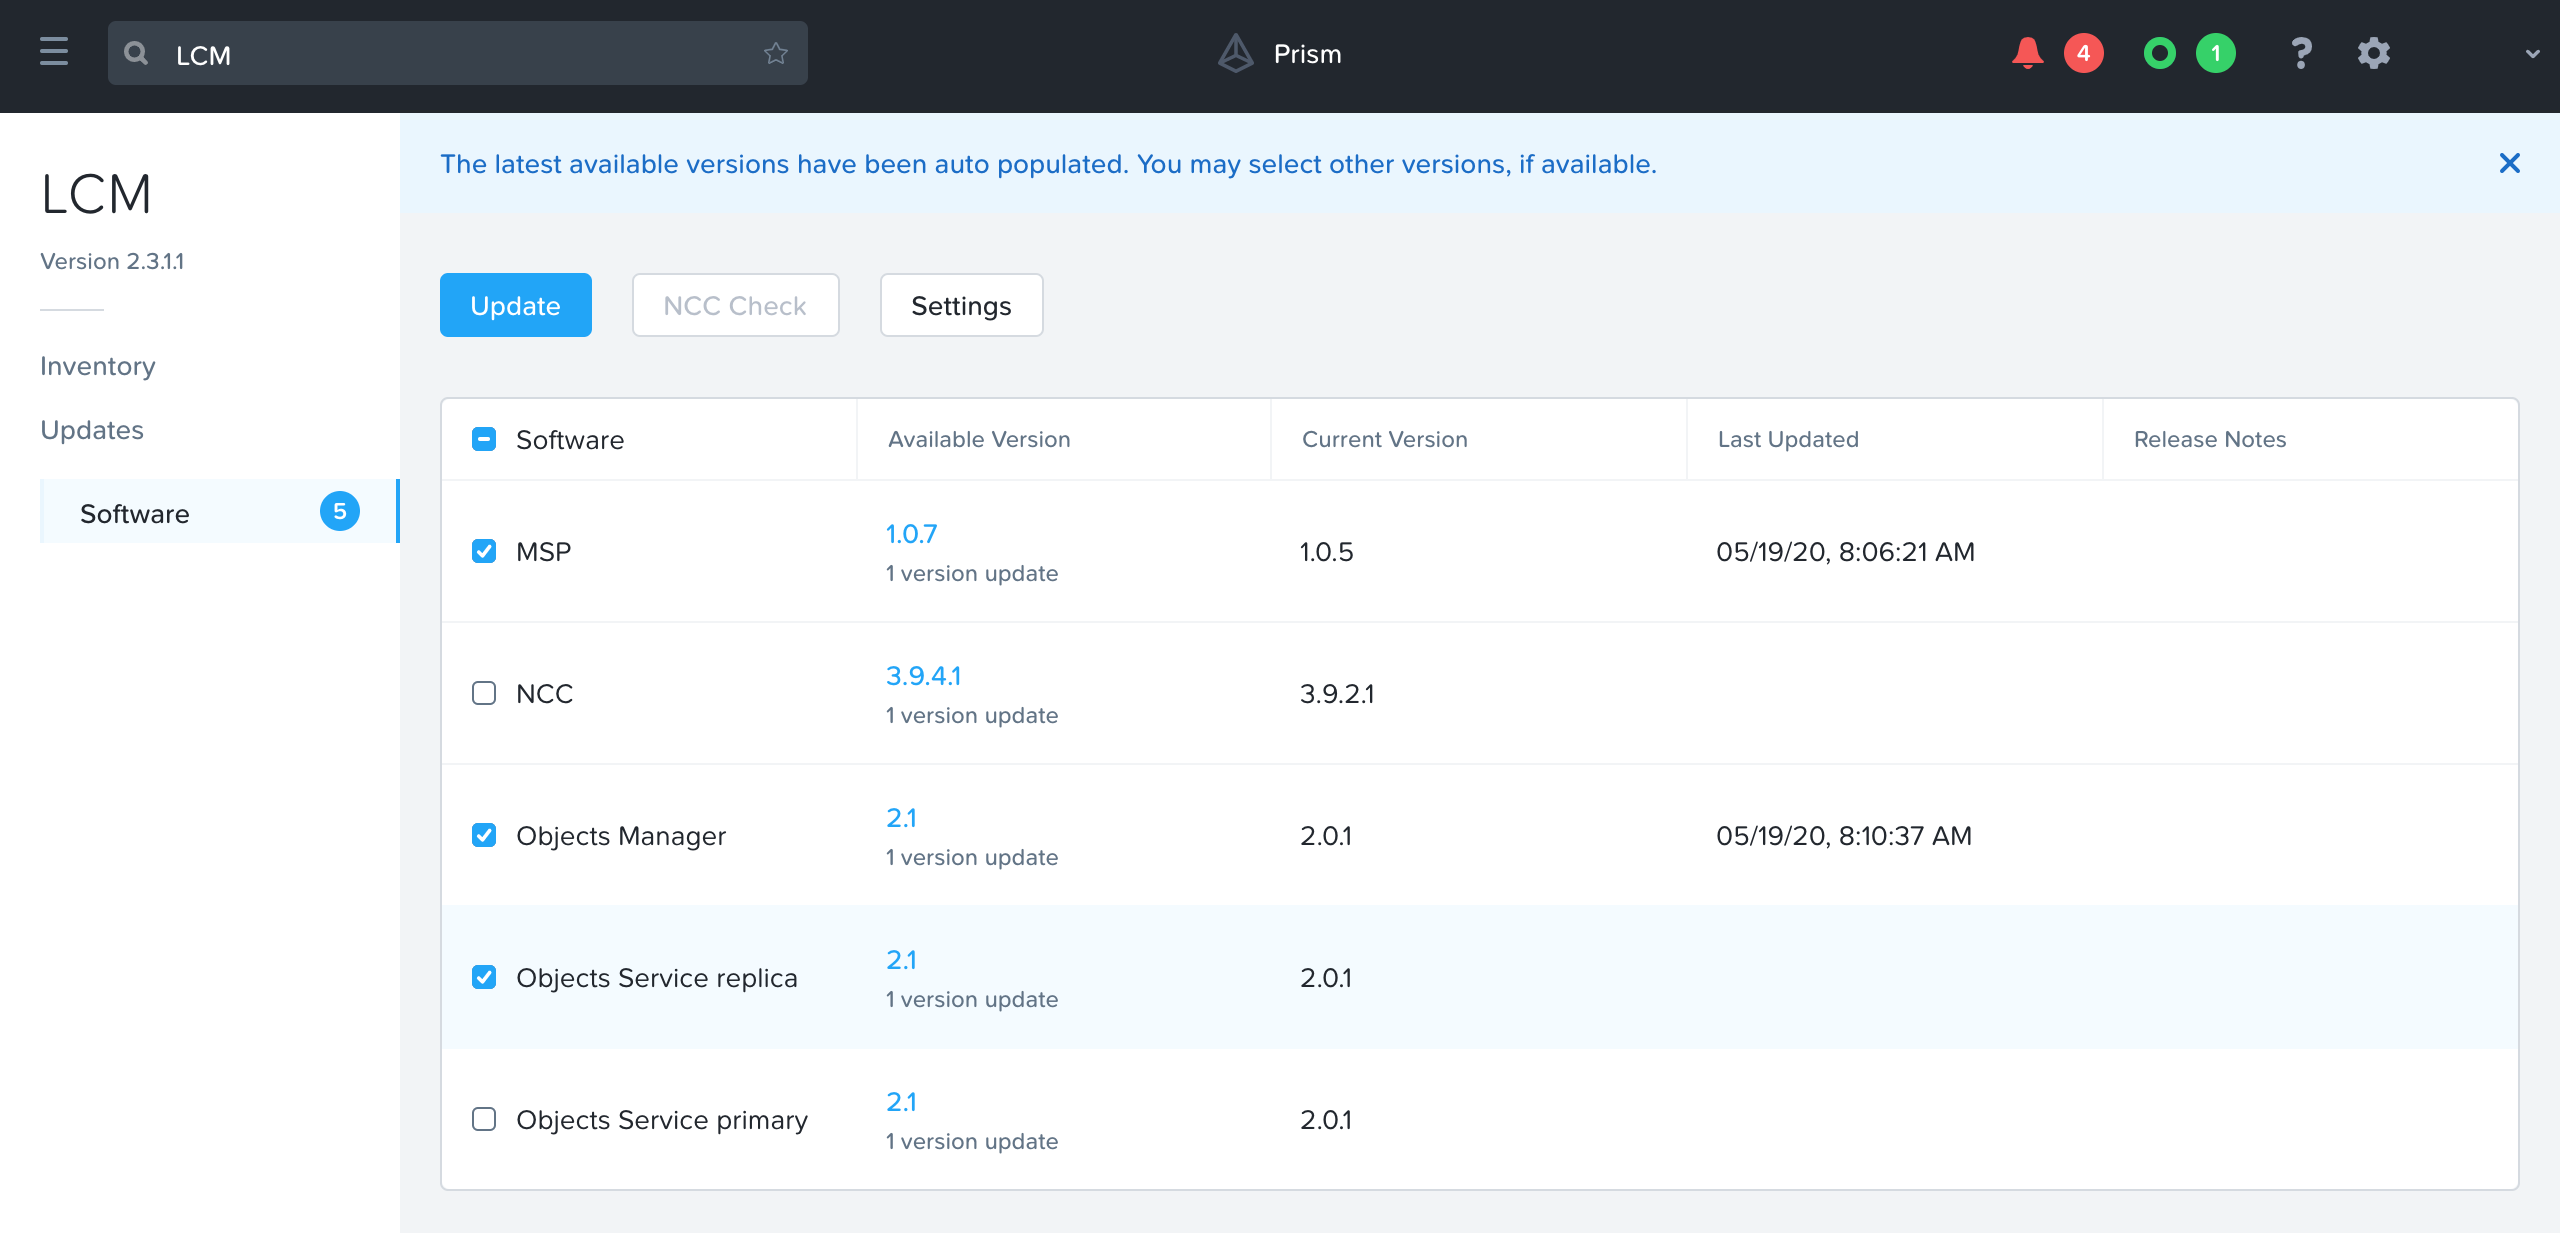
Task: Enable the NCC checkbox for update
Action: [484, 692]
